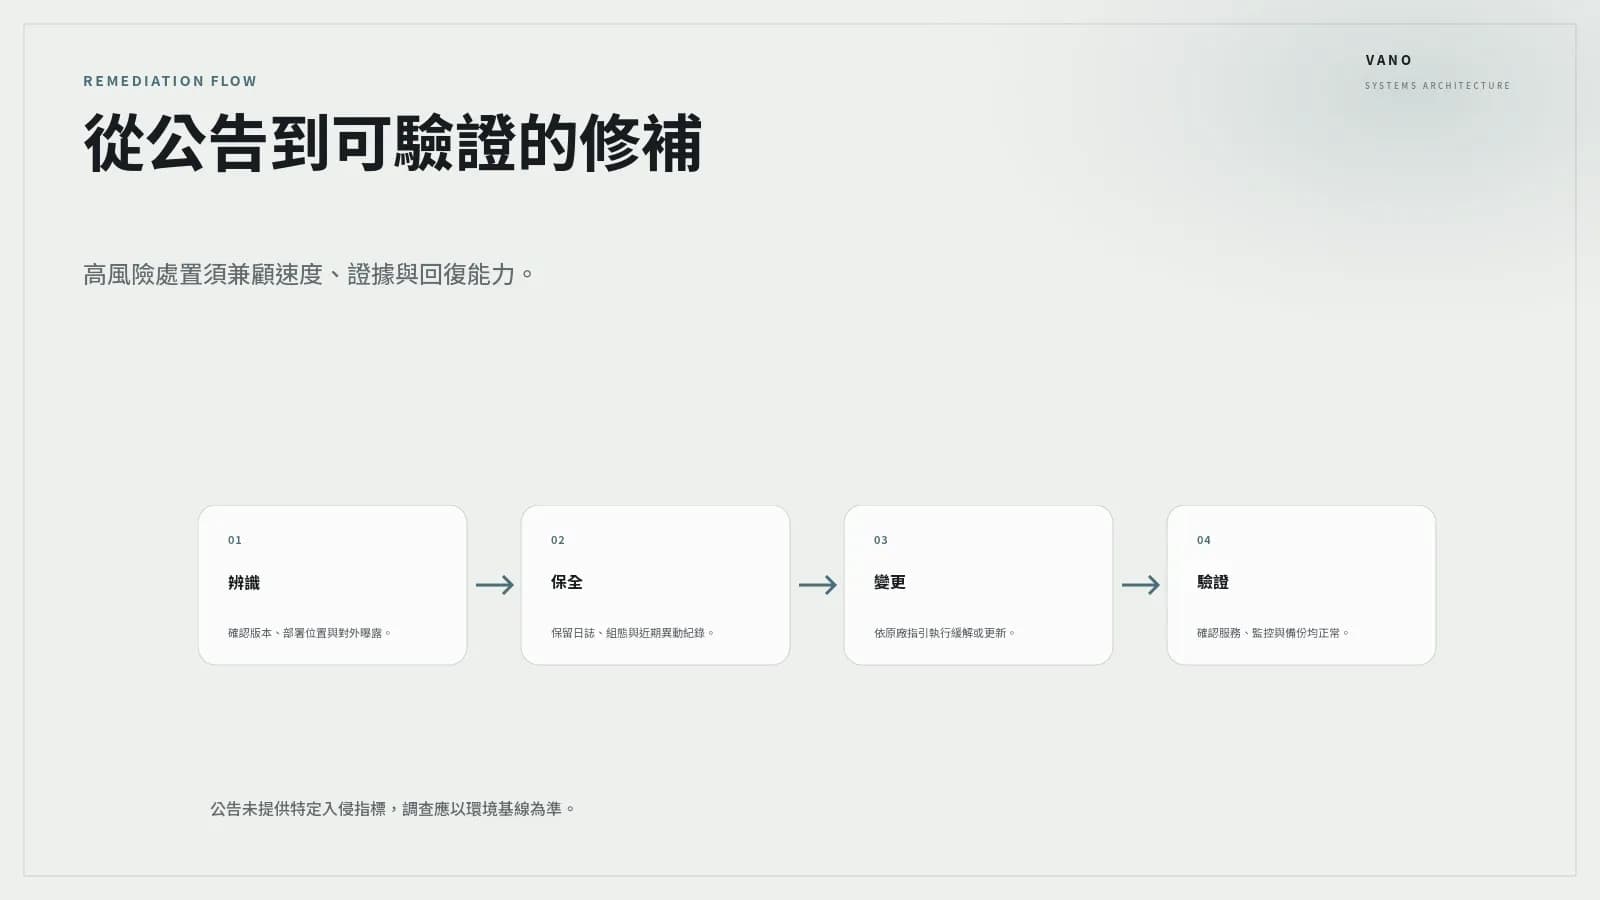The height and width of the screenshot is (900, 1600).
Task: Click the VANO brand name
Action: click(1389, 60)
